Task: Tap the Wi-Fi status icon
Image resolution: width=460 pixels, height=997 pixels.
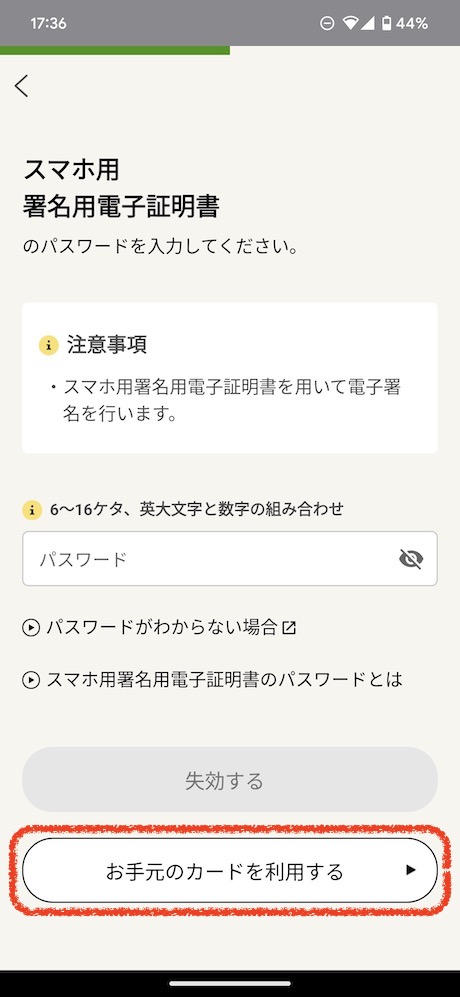Action: [x=349, y=24]
